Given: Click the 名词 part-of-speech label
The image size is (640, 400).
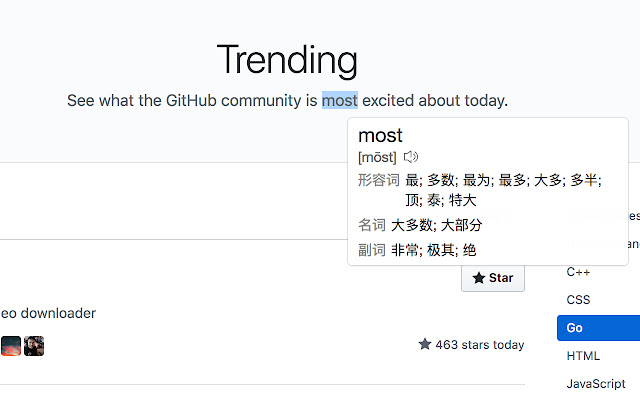Looking at the screenshot, I should pyautogui.click(x=371, y=225).
